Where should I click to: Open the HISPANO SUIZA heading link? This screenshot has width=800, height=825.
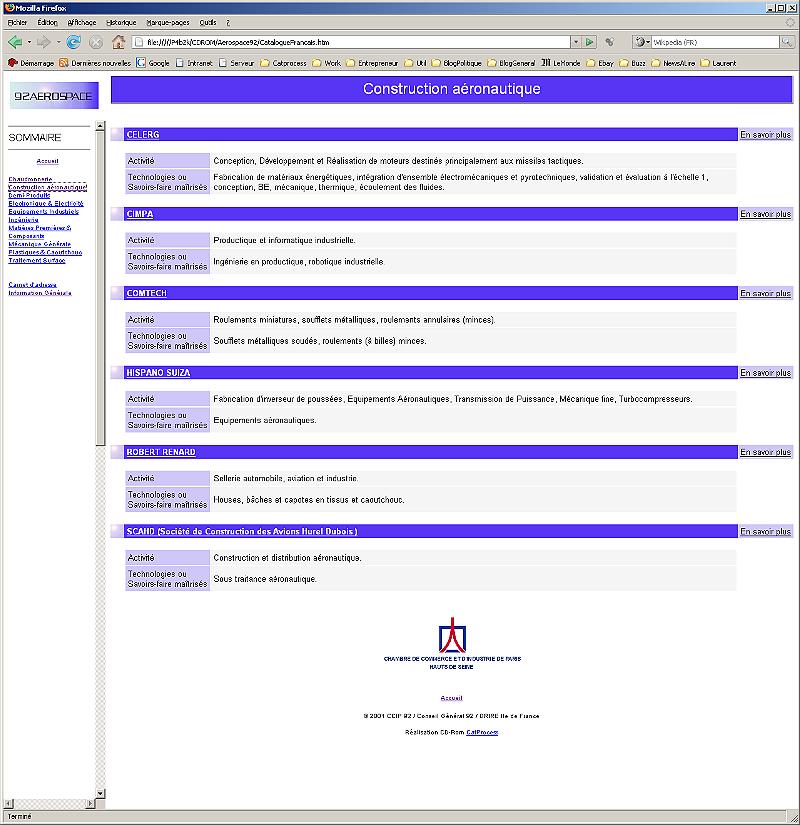point(158,373)
